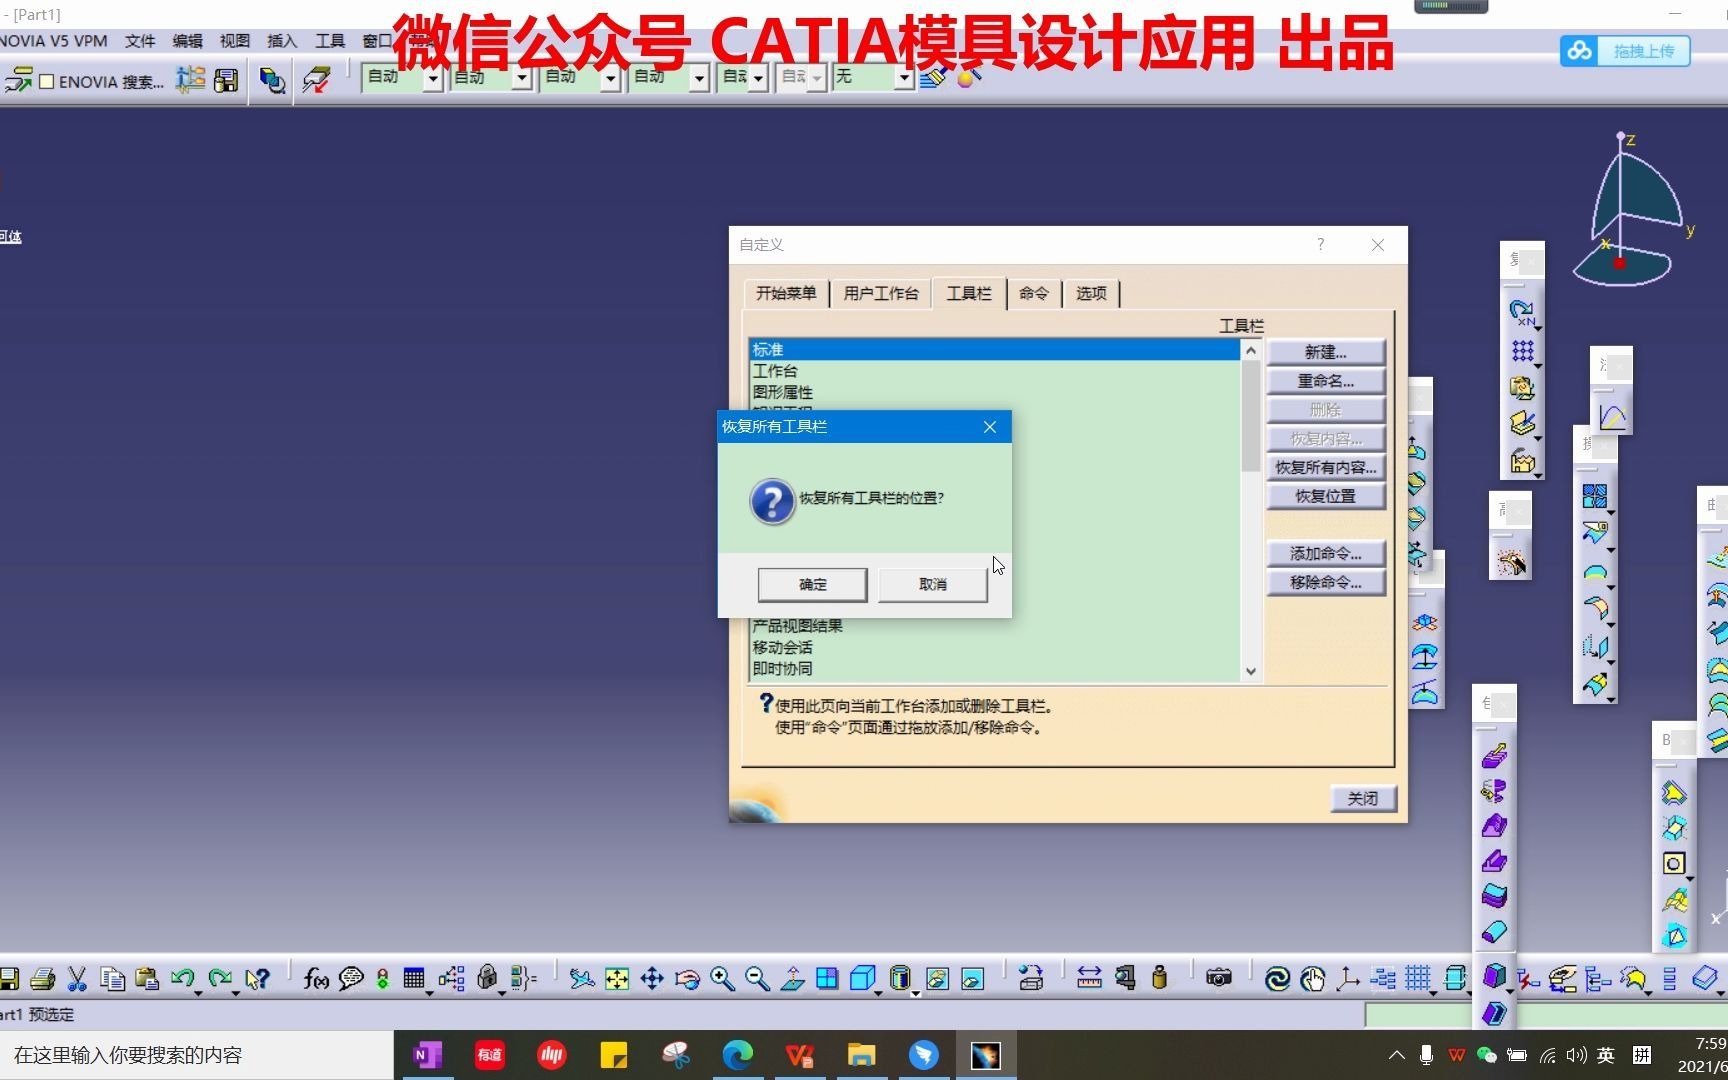Open the third 自动 dropdown

pyautogui.click(x=610, y=78)
